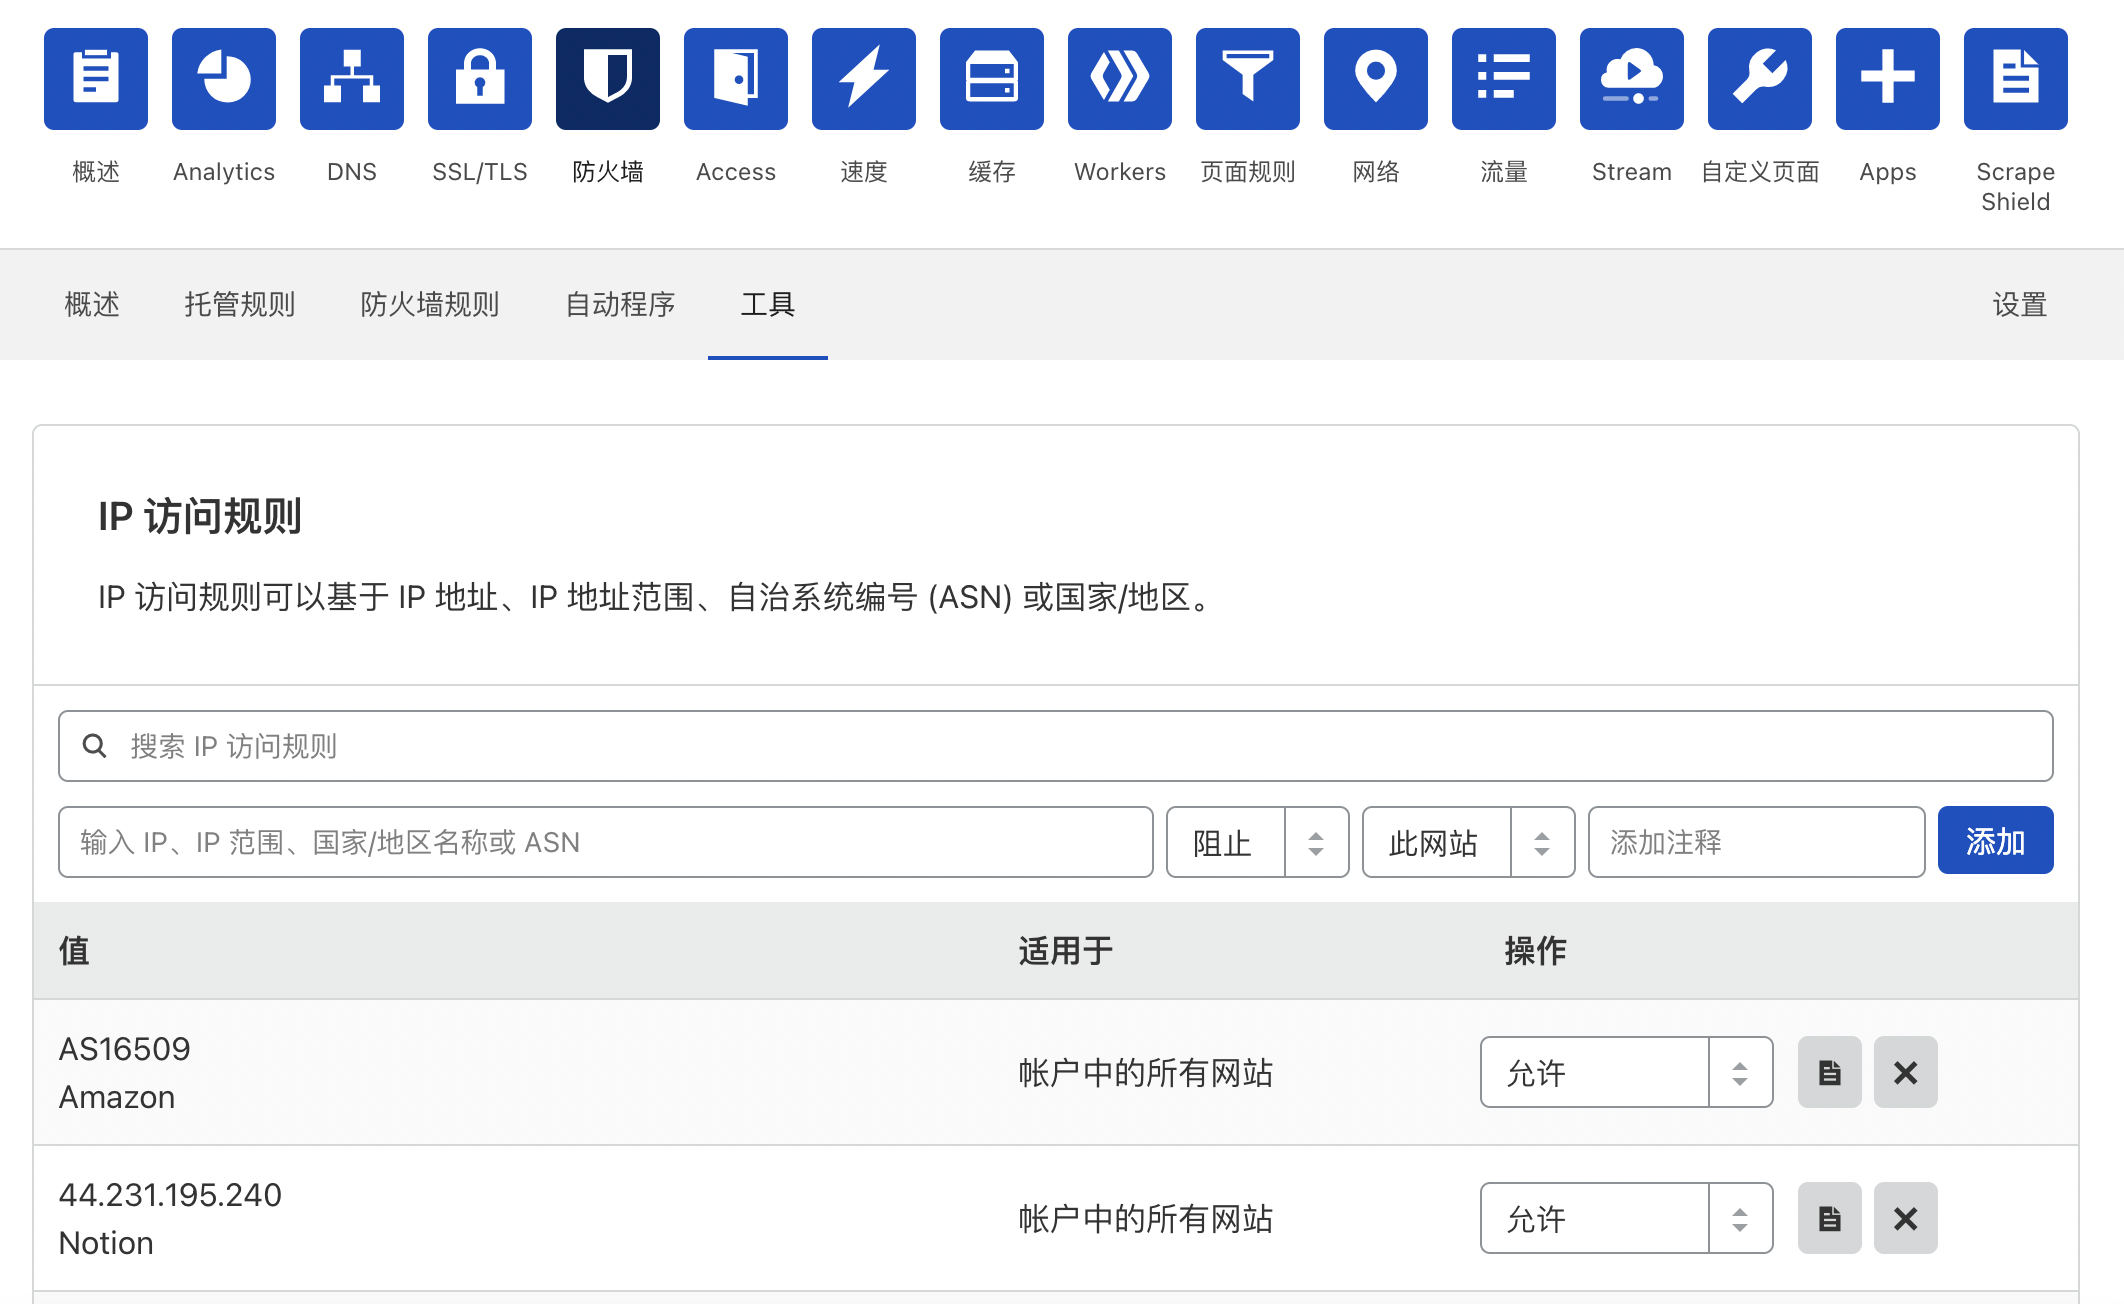
Task: Switch to the 防火墙规则 tab
Action: [x=430, y=304]
